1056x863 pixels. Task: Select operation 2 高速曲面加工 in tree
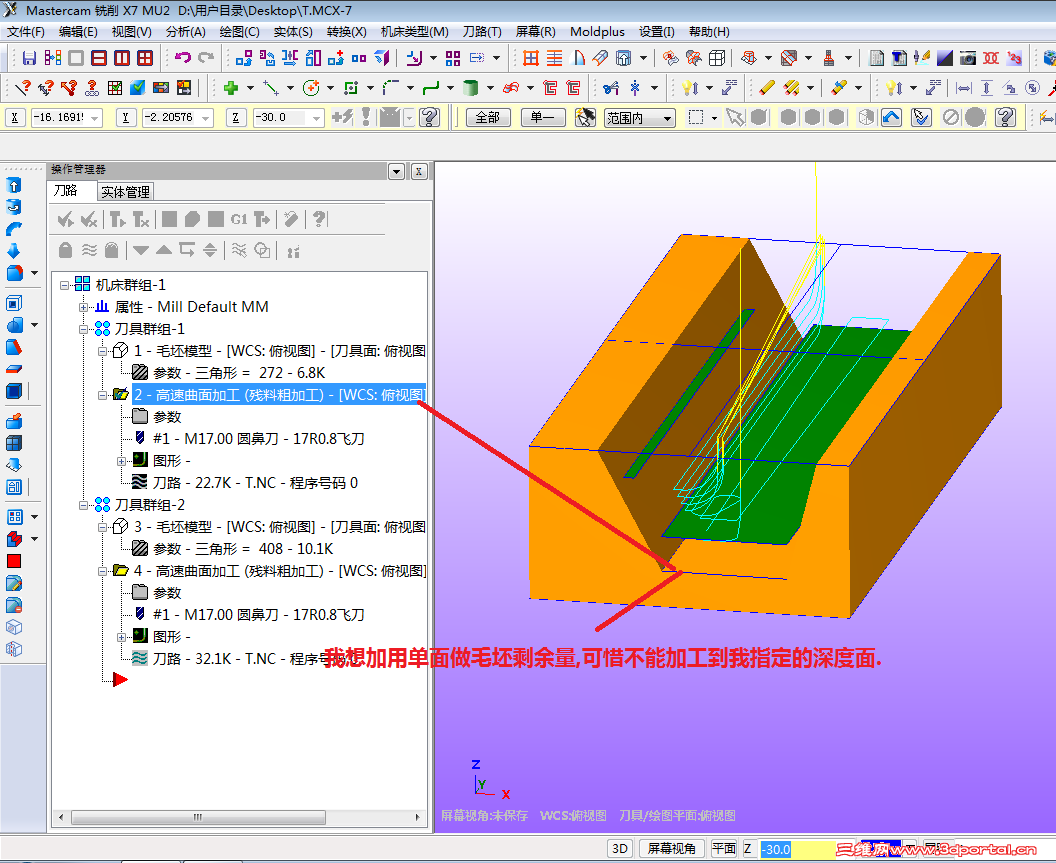click(x=279, y=395)
